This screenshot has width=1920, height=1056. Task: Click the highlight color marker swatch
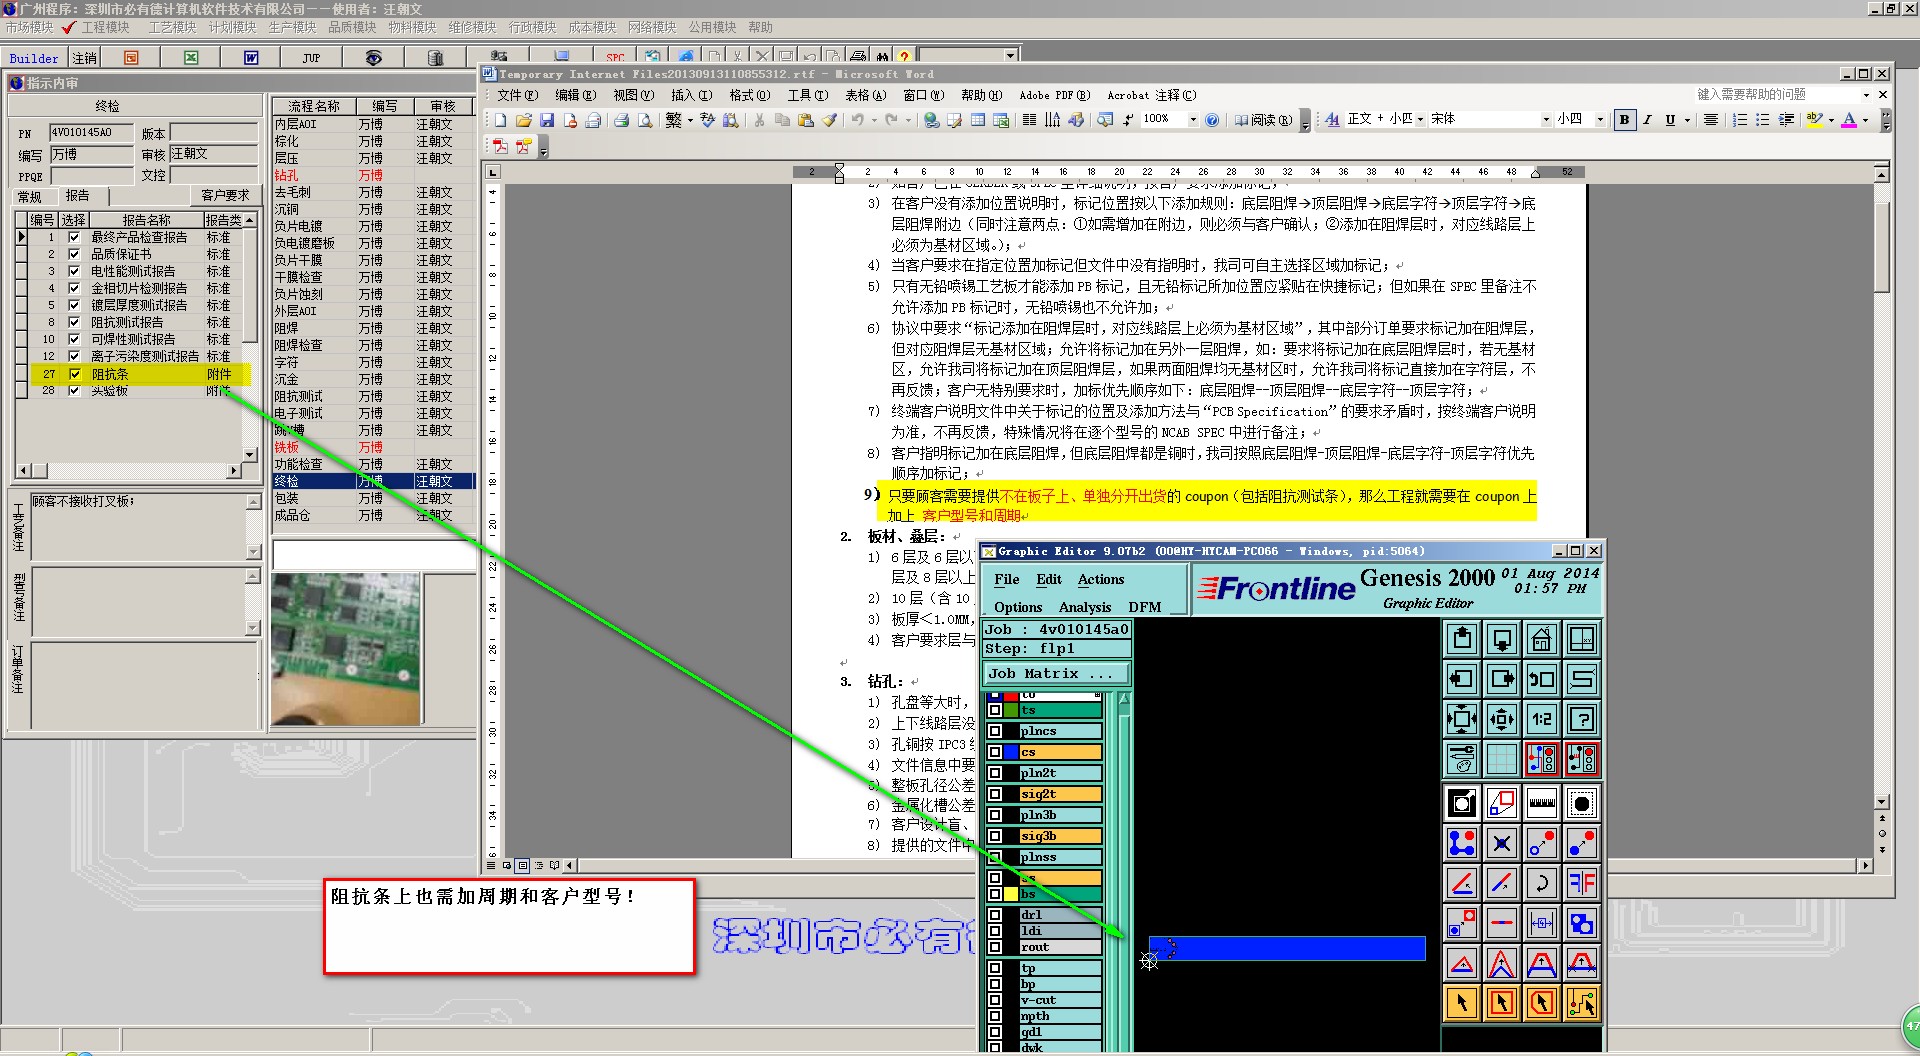point(1815,120)
